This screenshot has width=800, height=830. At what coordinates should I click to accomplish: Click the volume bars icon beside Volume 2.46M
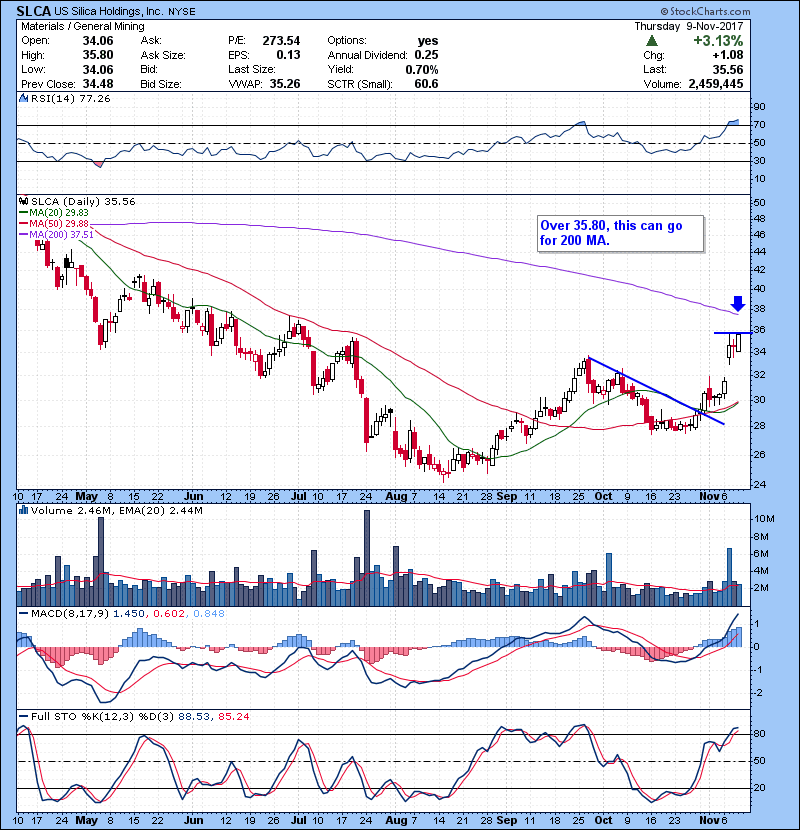[x=23, y=510]
